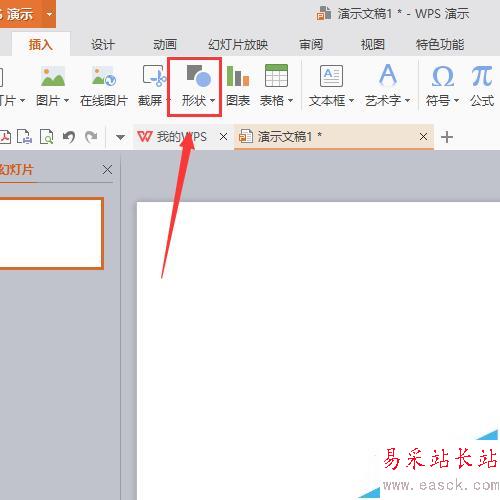Expand the 图片 dropdown arrow
Screen dimensions: 500x500
coord(66,100)
